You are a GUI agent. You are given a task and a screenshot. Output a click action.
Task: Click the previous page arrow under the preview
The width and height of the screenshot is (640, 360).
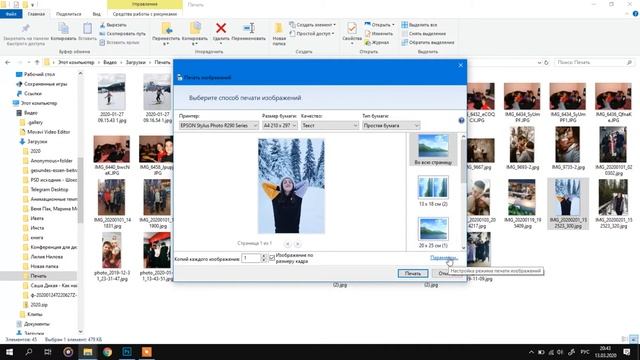pyautogui.click(x=287, y=244)
